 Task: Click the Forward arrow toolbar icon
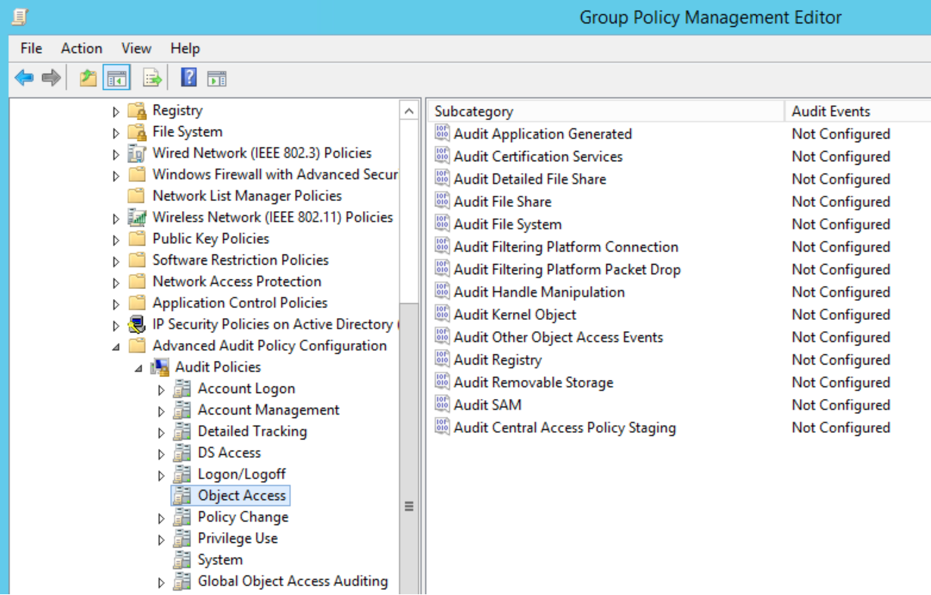[x=51, y=78]
